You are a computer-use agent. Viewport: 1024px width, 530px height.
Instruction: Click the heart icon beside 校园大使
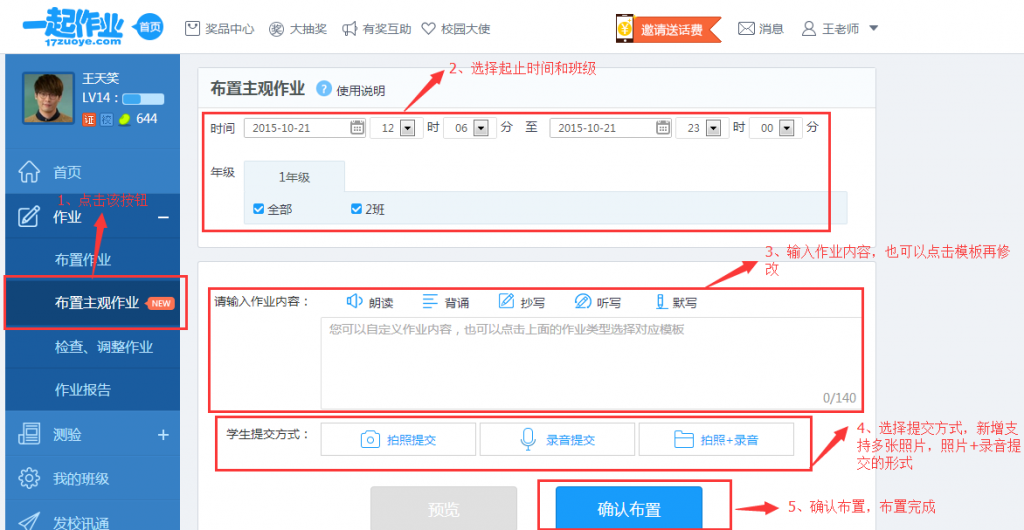pos(428,29)
